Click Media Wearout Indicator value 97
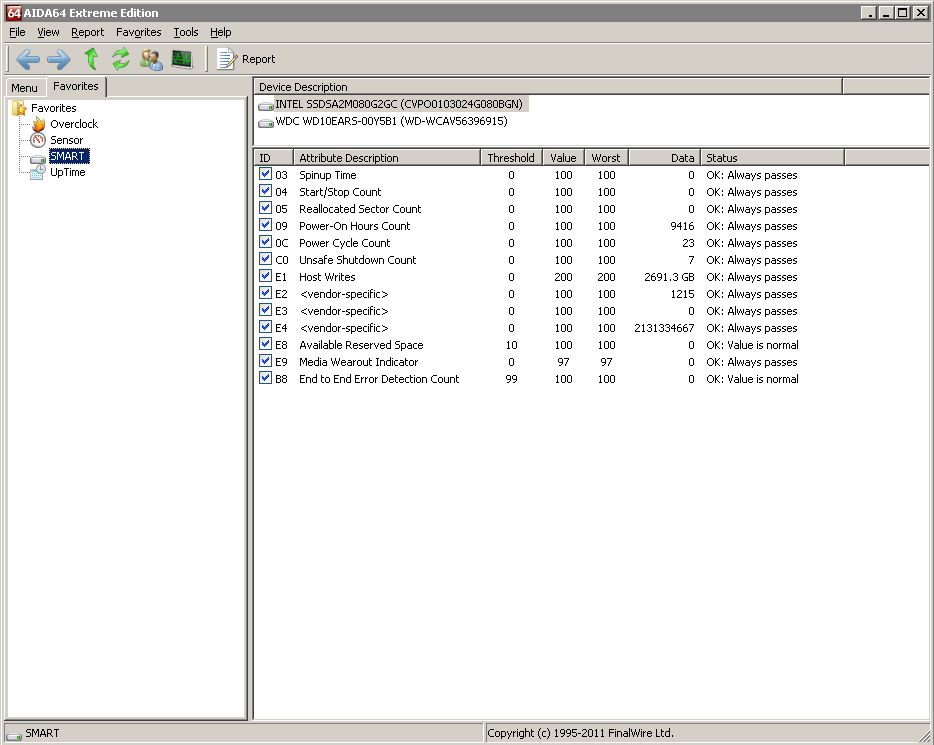The height and width of the screenshot is (745, 934). coord(563,362)
